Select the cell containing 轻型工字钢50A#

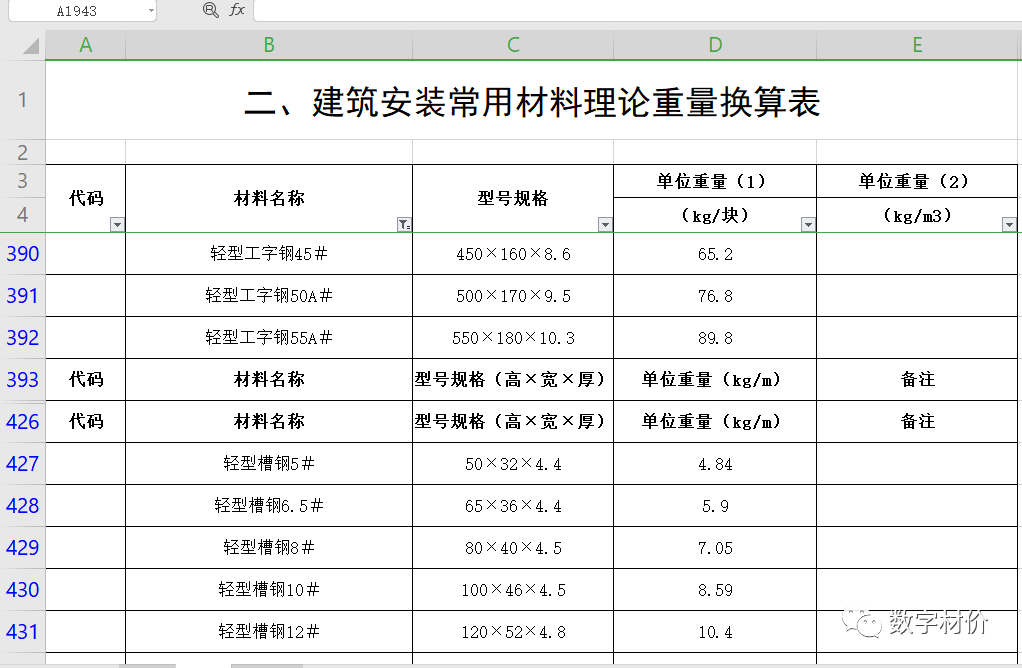click(269, 296)
